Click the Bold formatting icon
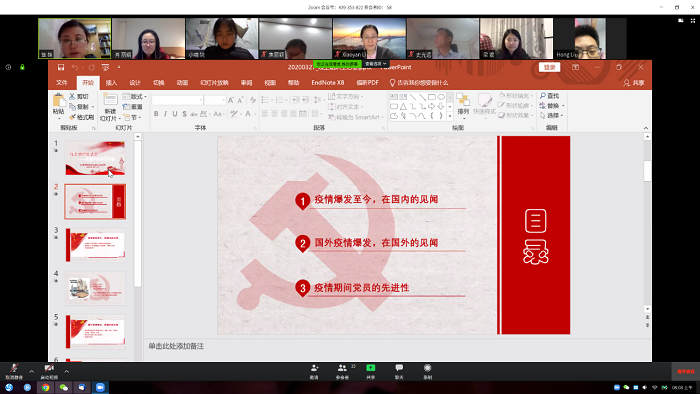Viewport: 700px width, 394px height. click(x=156, y=114)
